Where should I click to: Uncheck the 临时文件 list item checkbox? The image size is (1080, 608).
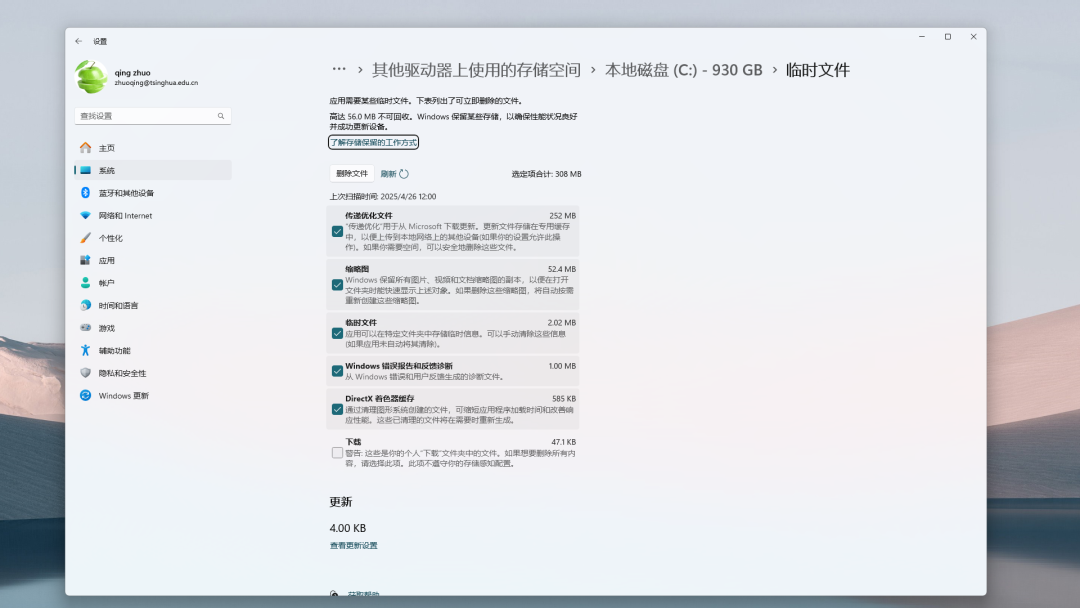click(338, 334)
